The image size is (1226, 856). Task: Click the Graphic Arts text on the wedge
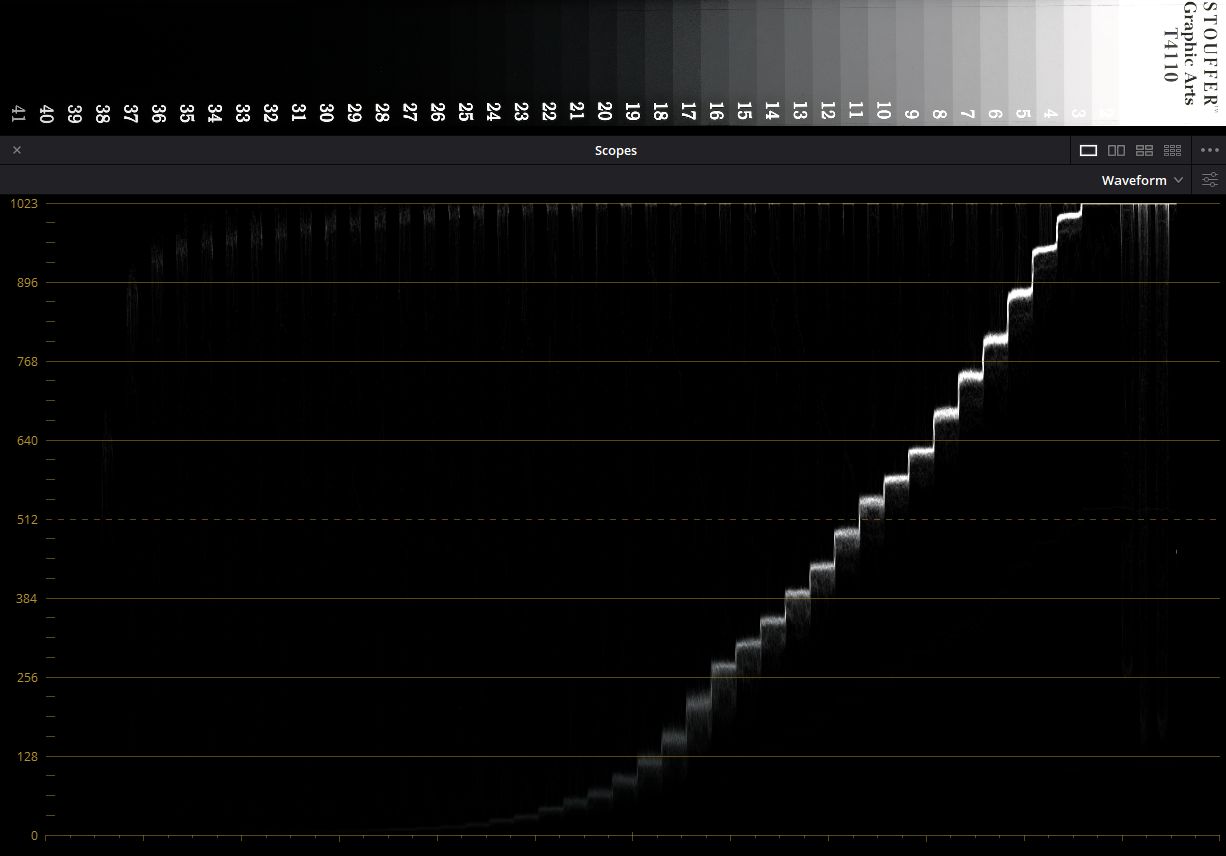click(x=1189, y=52)
